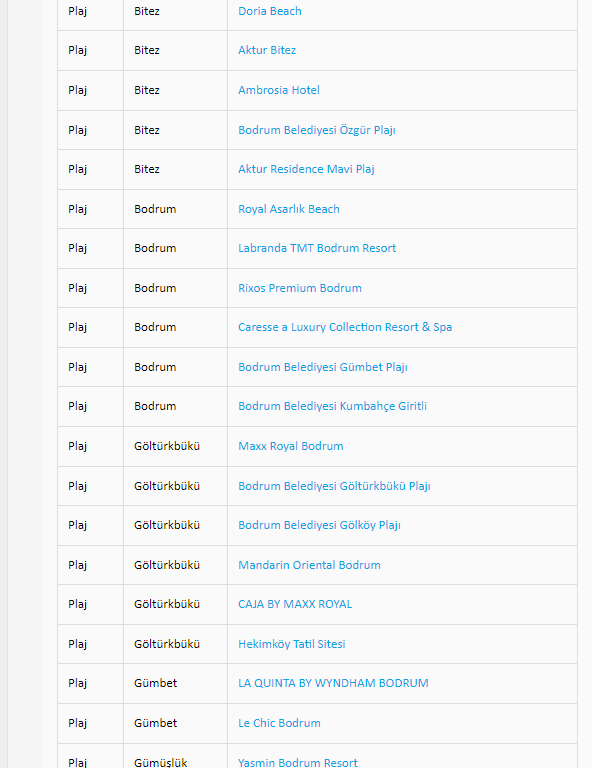Open Mandarin Oriental Bodrum link
The image size is (592, 768).
click(x=309, y=565)
